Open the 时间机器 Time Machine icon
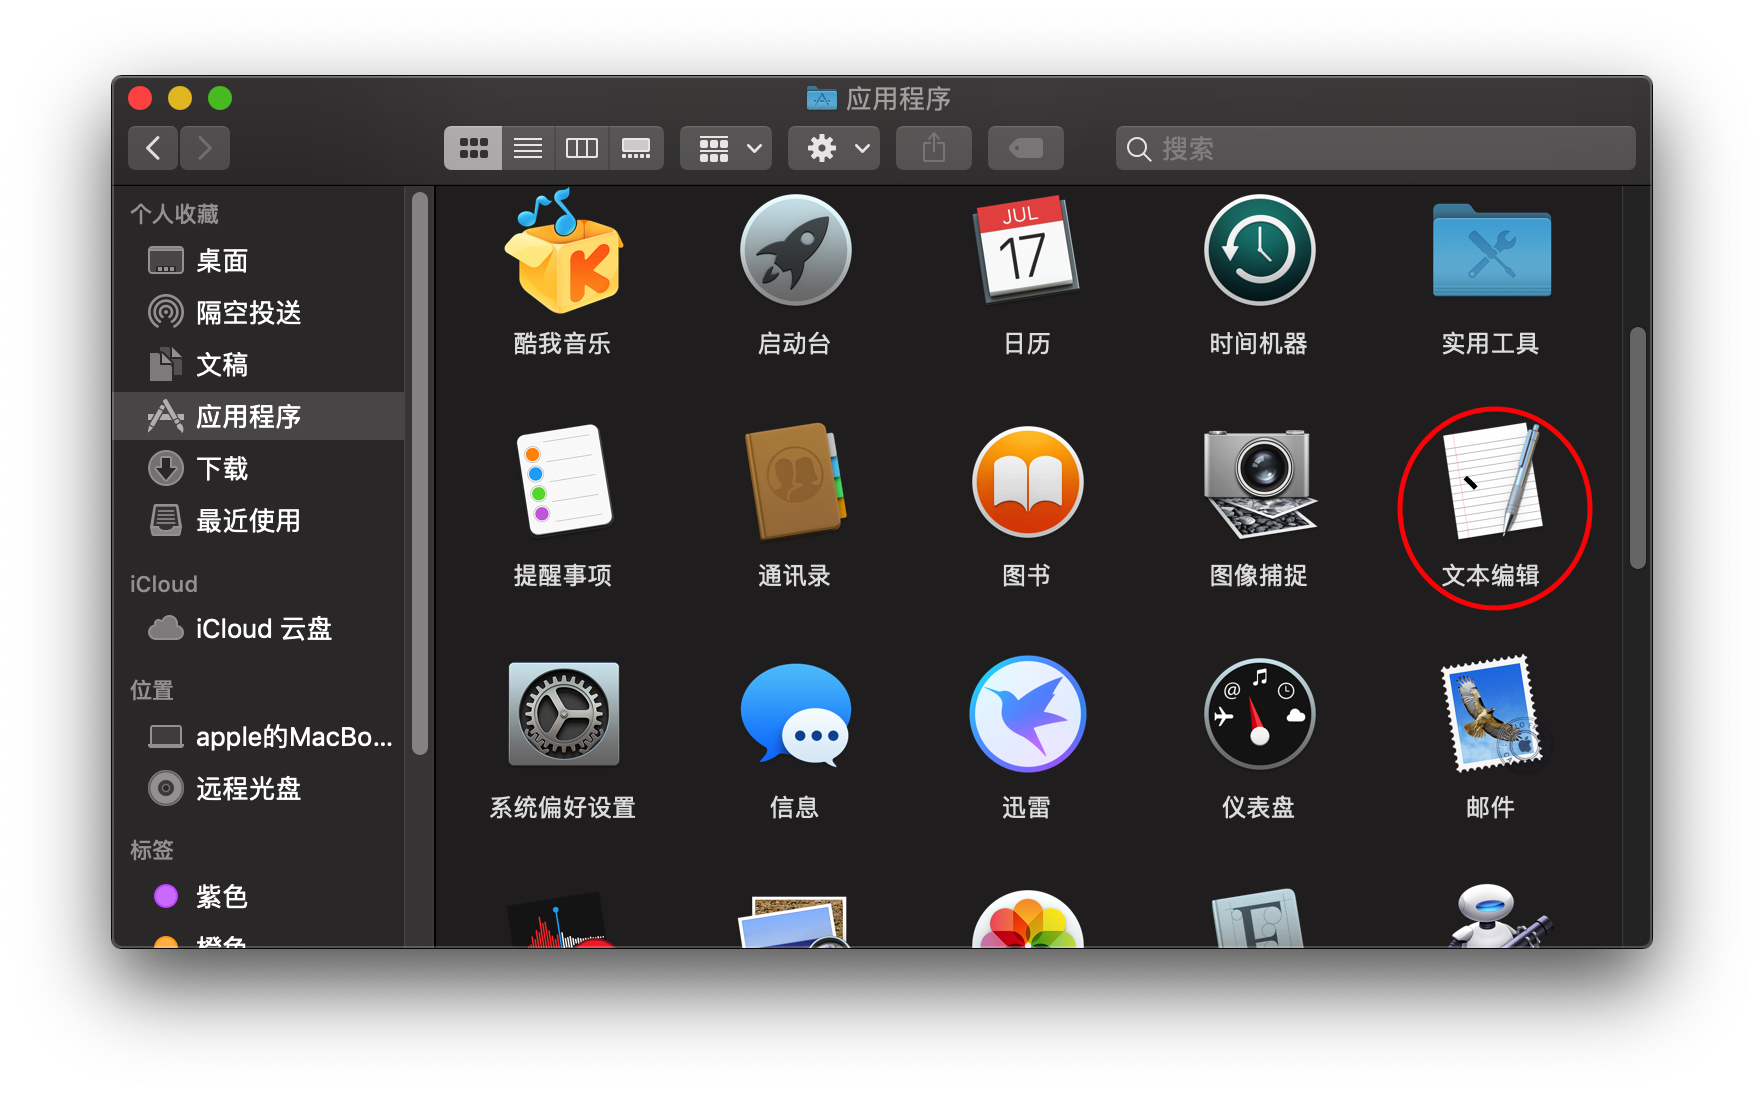This screenshot has height=1096, width=1764. 1259,250
